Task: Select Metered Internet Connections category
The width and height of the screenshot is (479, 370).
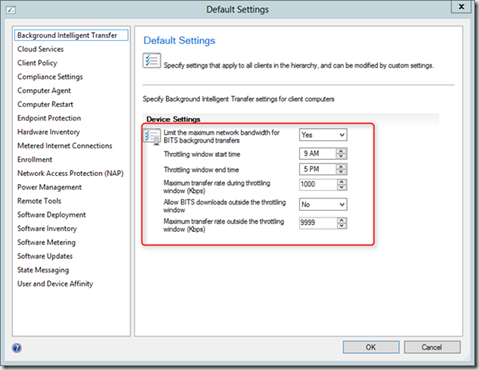Action: coord(65,146)
